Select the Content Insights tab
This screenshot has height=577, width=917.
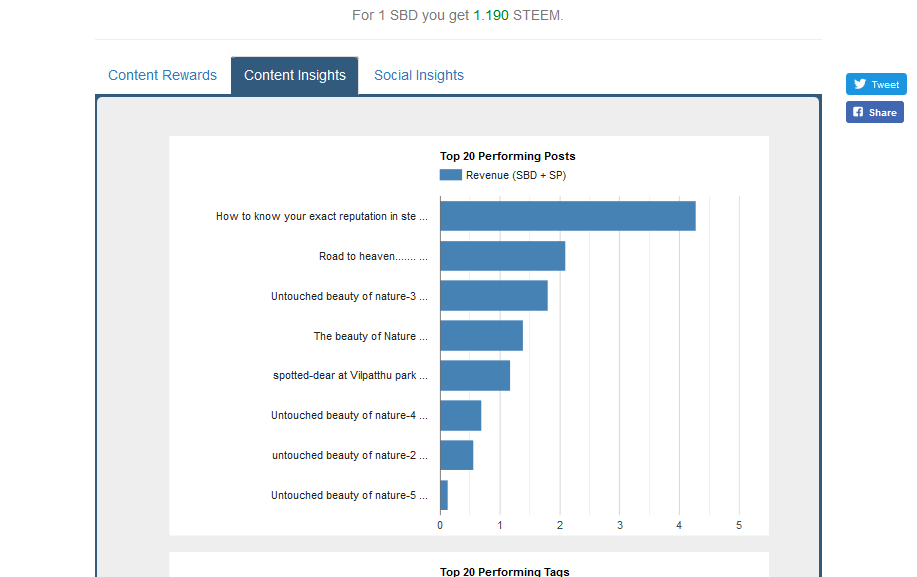point(295,75)
